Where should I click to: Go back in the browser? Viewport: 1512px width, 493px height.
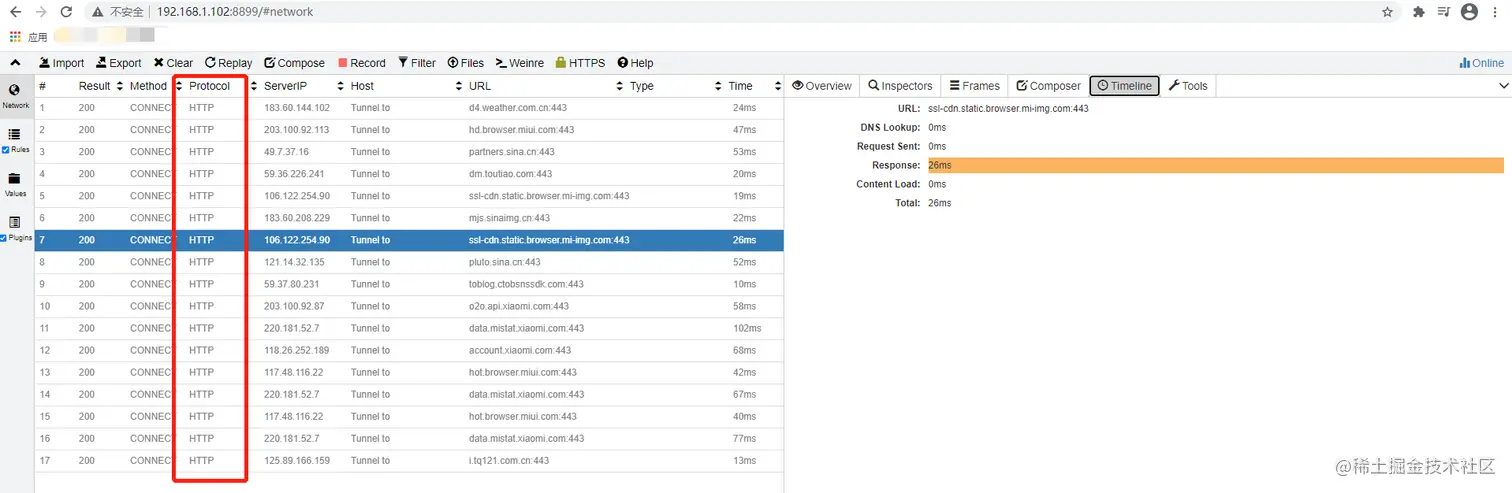pyautogui.click(x=15, y=12)
